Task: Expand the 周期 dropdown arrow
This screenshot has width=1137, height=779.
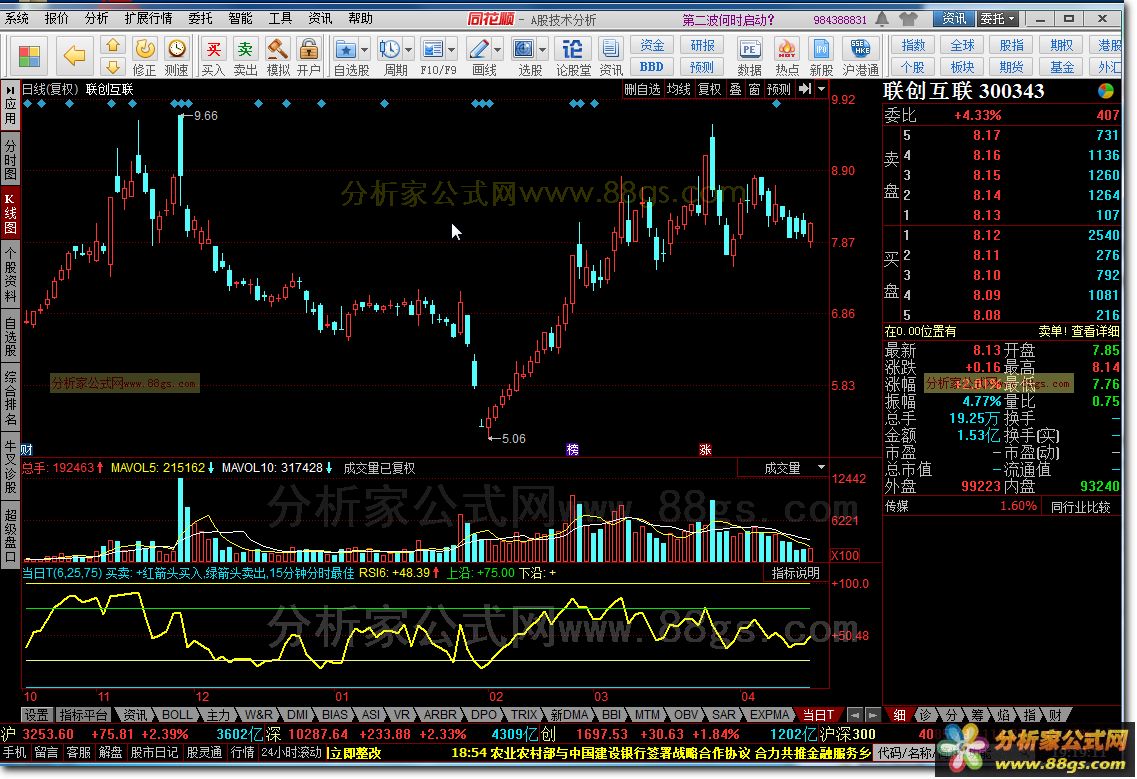Action: [x=408, y=50]
